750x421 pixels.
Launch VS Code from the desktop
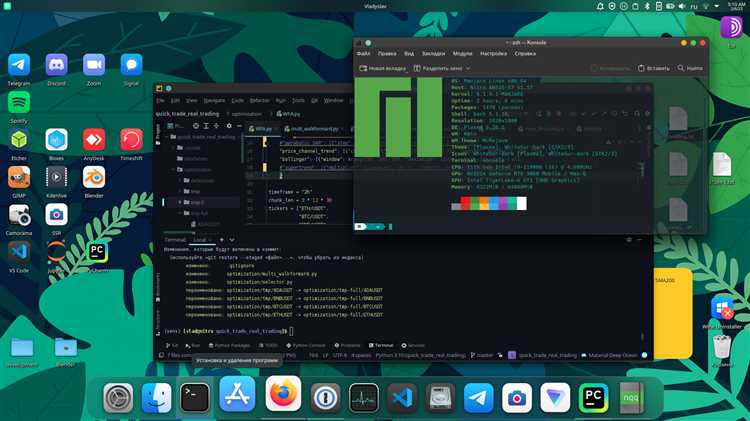tap(19, 252)
